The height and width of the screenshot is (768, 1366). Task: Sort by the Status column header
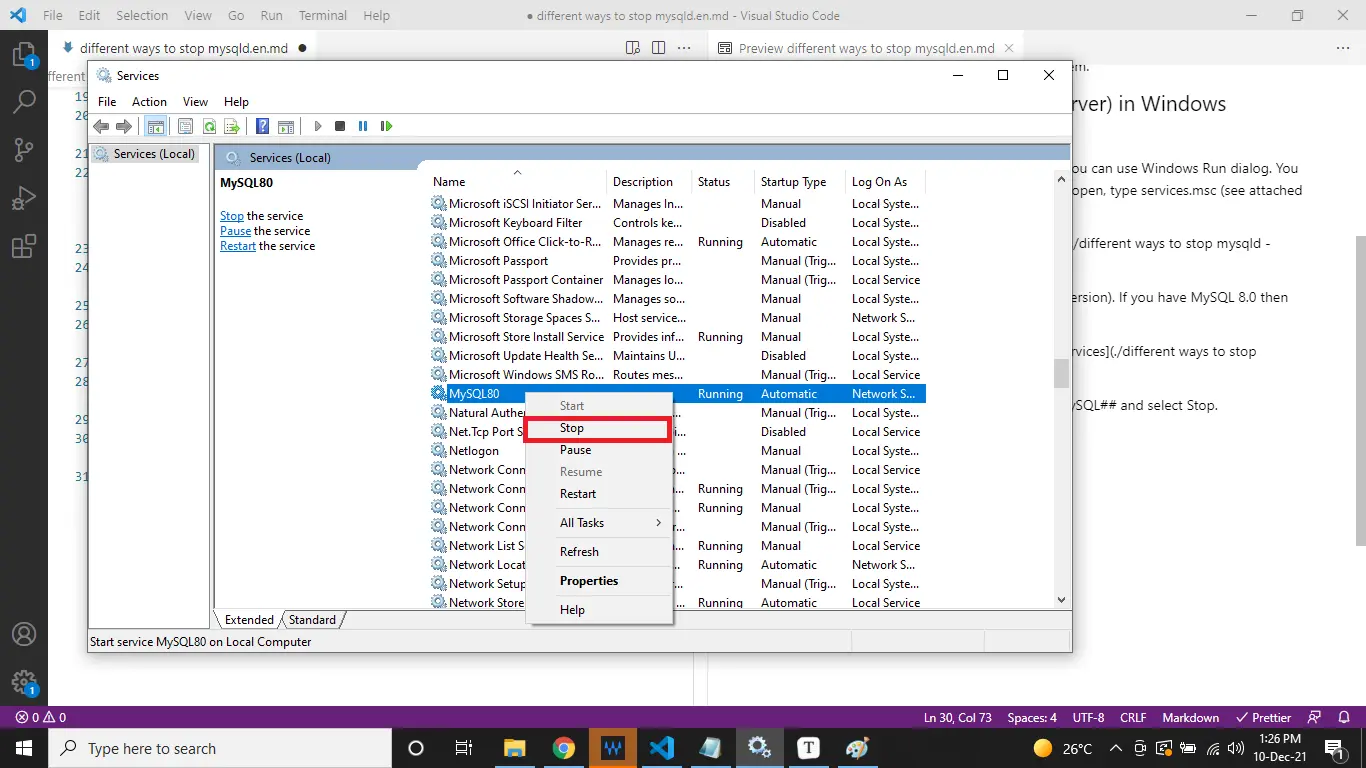[x=723, y=182]
